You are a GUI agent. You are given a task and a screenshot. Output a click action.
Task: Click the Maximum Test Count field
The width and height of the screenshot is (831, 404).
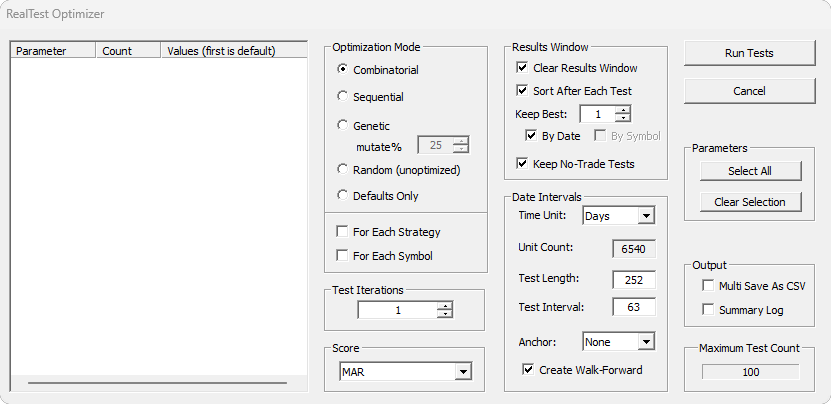click(x=750, y=372)
